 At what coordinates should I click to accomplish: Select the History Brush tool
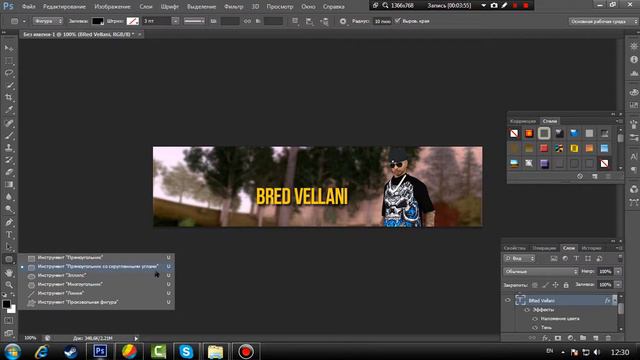9,160
